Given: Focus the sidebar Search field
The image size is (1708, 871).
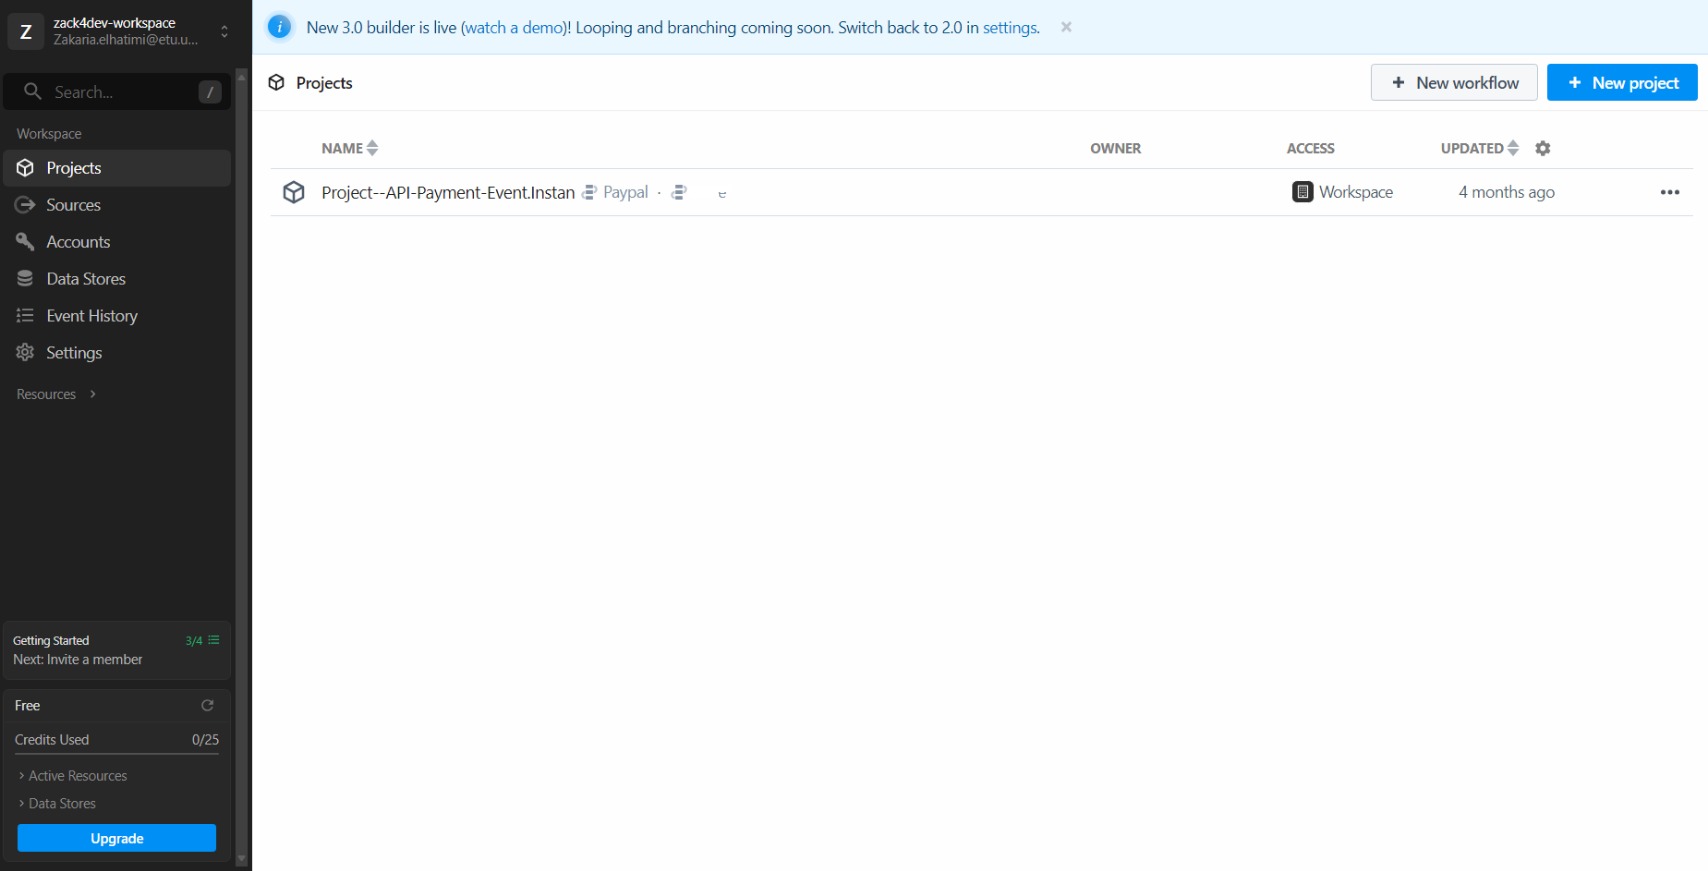Looking at the screenshot, I should (x=117, y=92).
